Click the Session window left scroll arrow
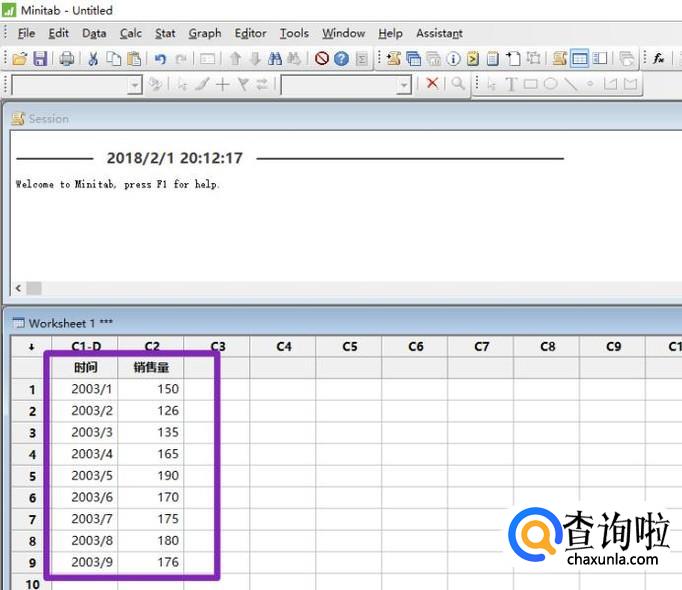Screen dimensions: 682x590 (18, 288)
